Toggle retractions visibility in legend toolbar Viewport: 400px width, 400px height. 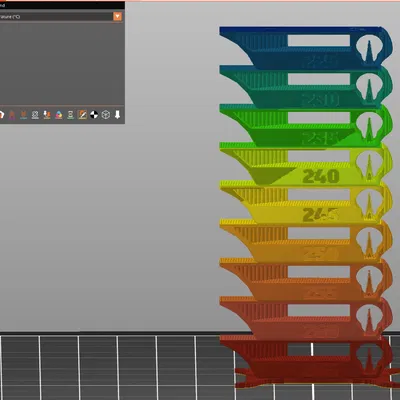click(12, 115)
